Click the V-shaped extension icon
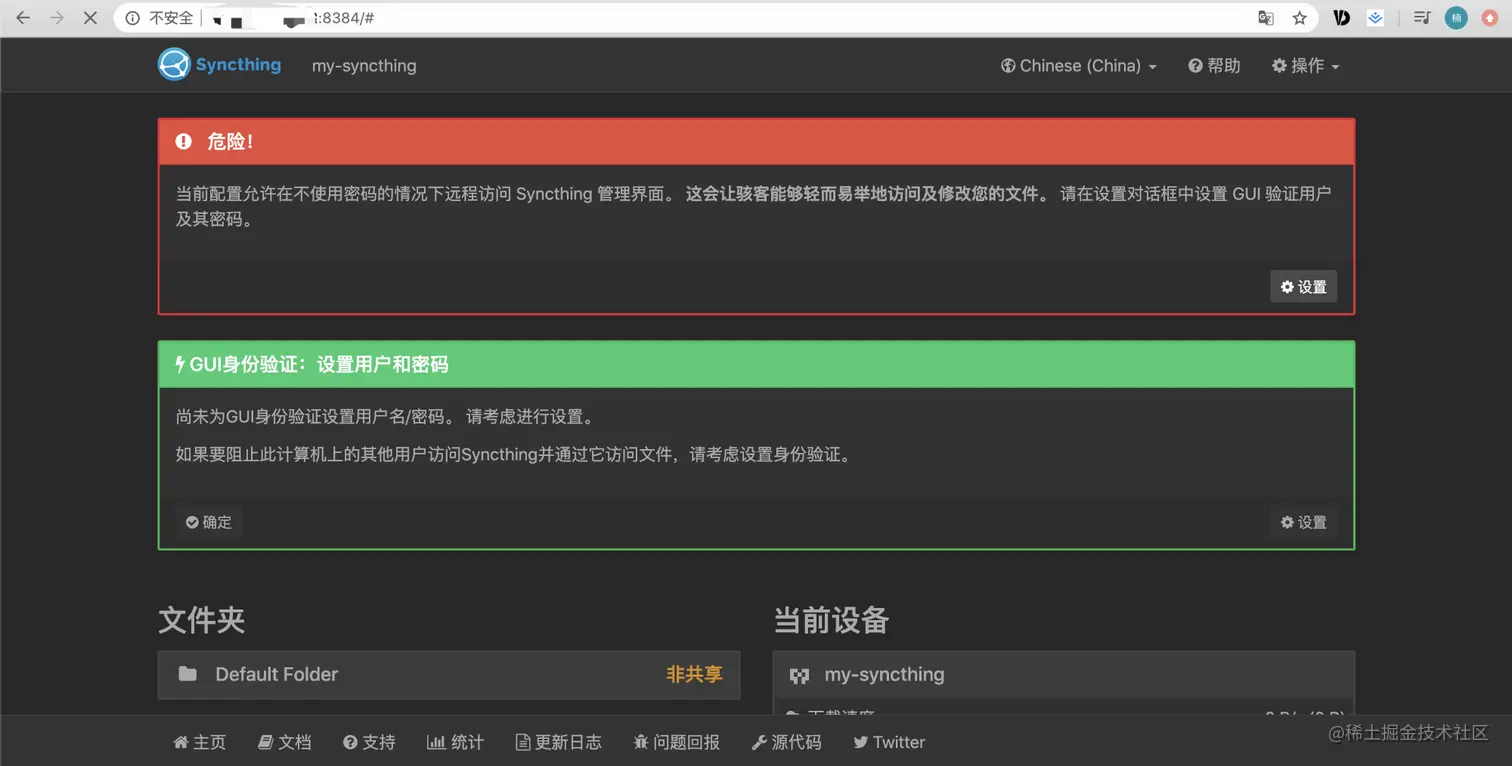This screenshot has width=1512, height=766. click(1343, 18)
